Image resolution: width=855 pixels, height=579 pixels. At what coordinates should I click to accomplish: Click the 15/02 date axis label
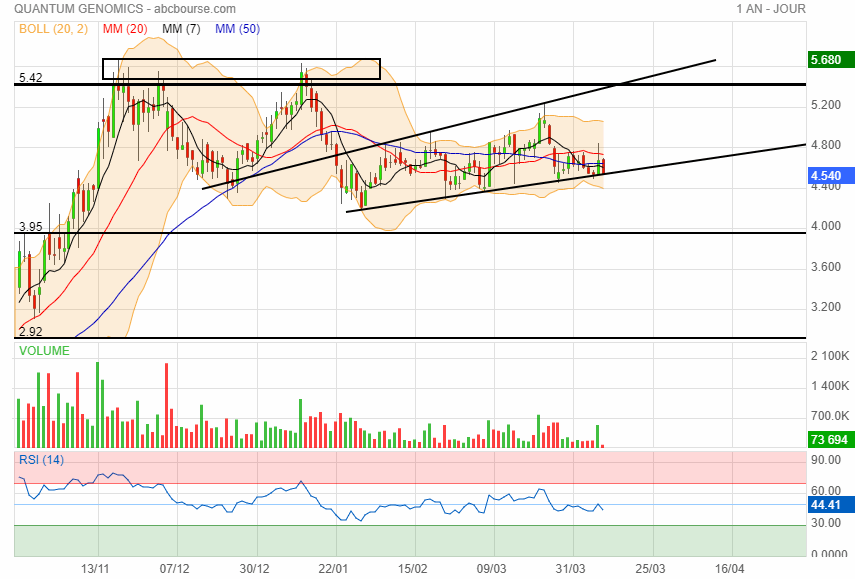point(413,569)
